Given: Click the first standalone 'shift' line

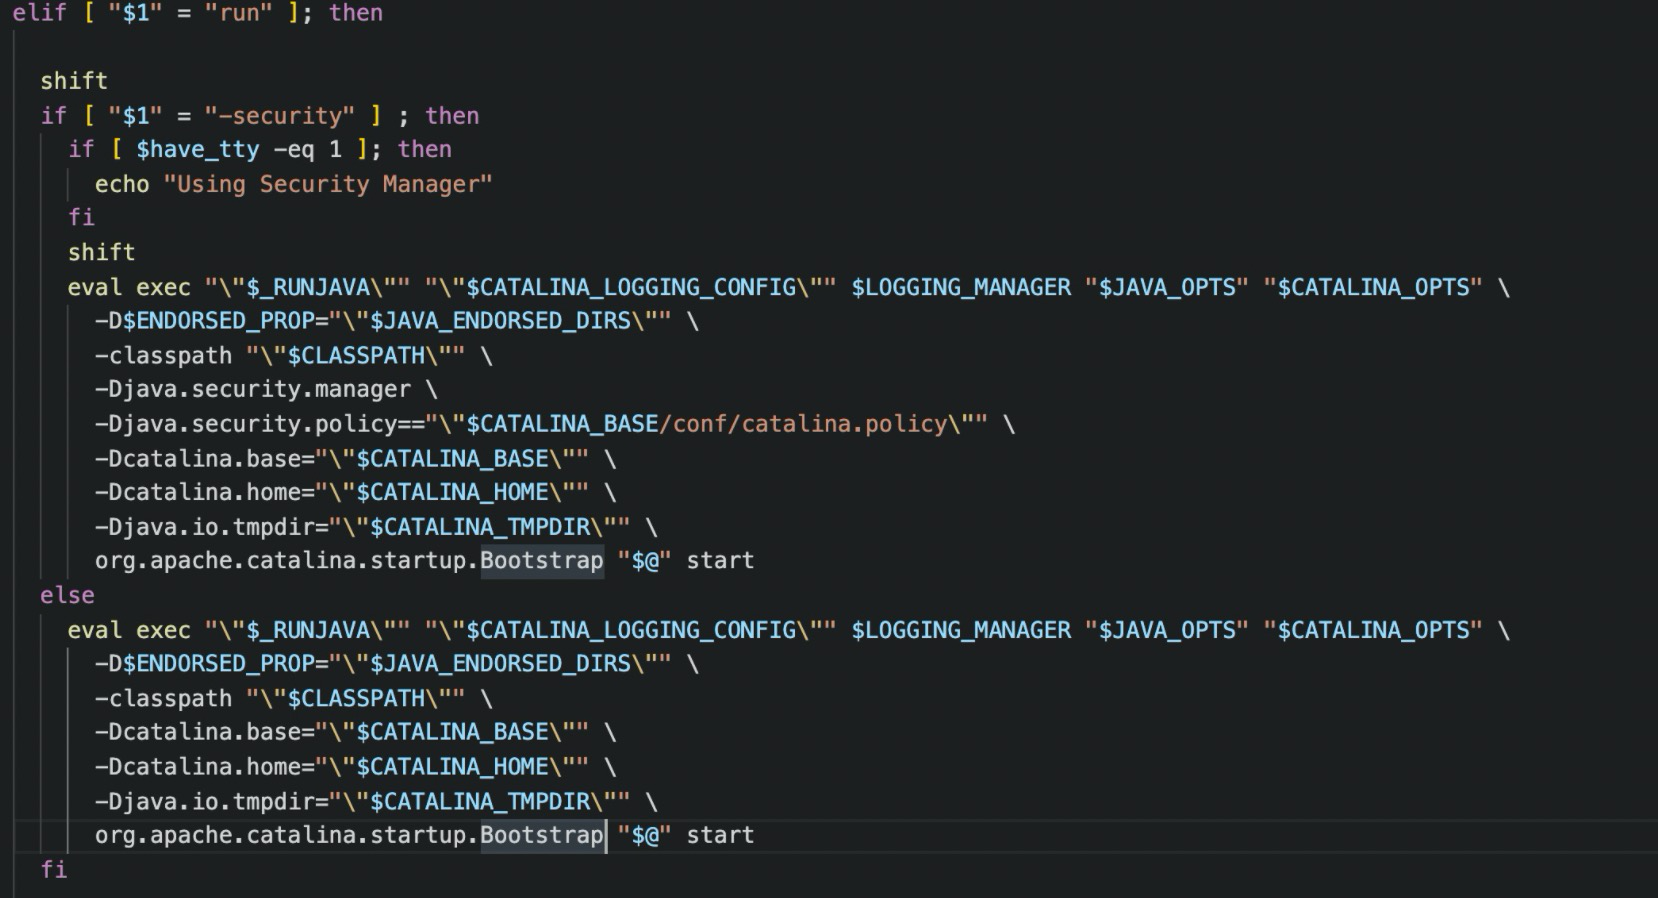Looking at the screenshot, I should (x=74, y=81).
